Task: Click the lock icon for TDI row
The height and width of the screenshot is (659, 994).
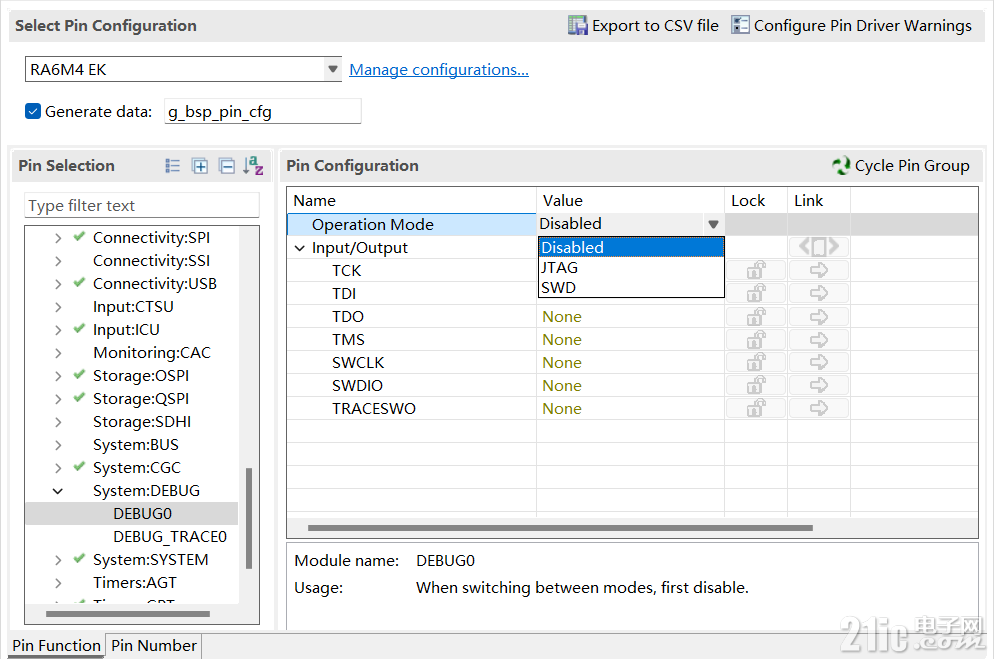Action: (x=756, y=293)
